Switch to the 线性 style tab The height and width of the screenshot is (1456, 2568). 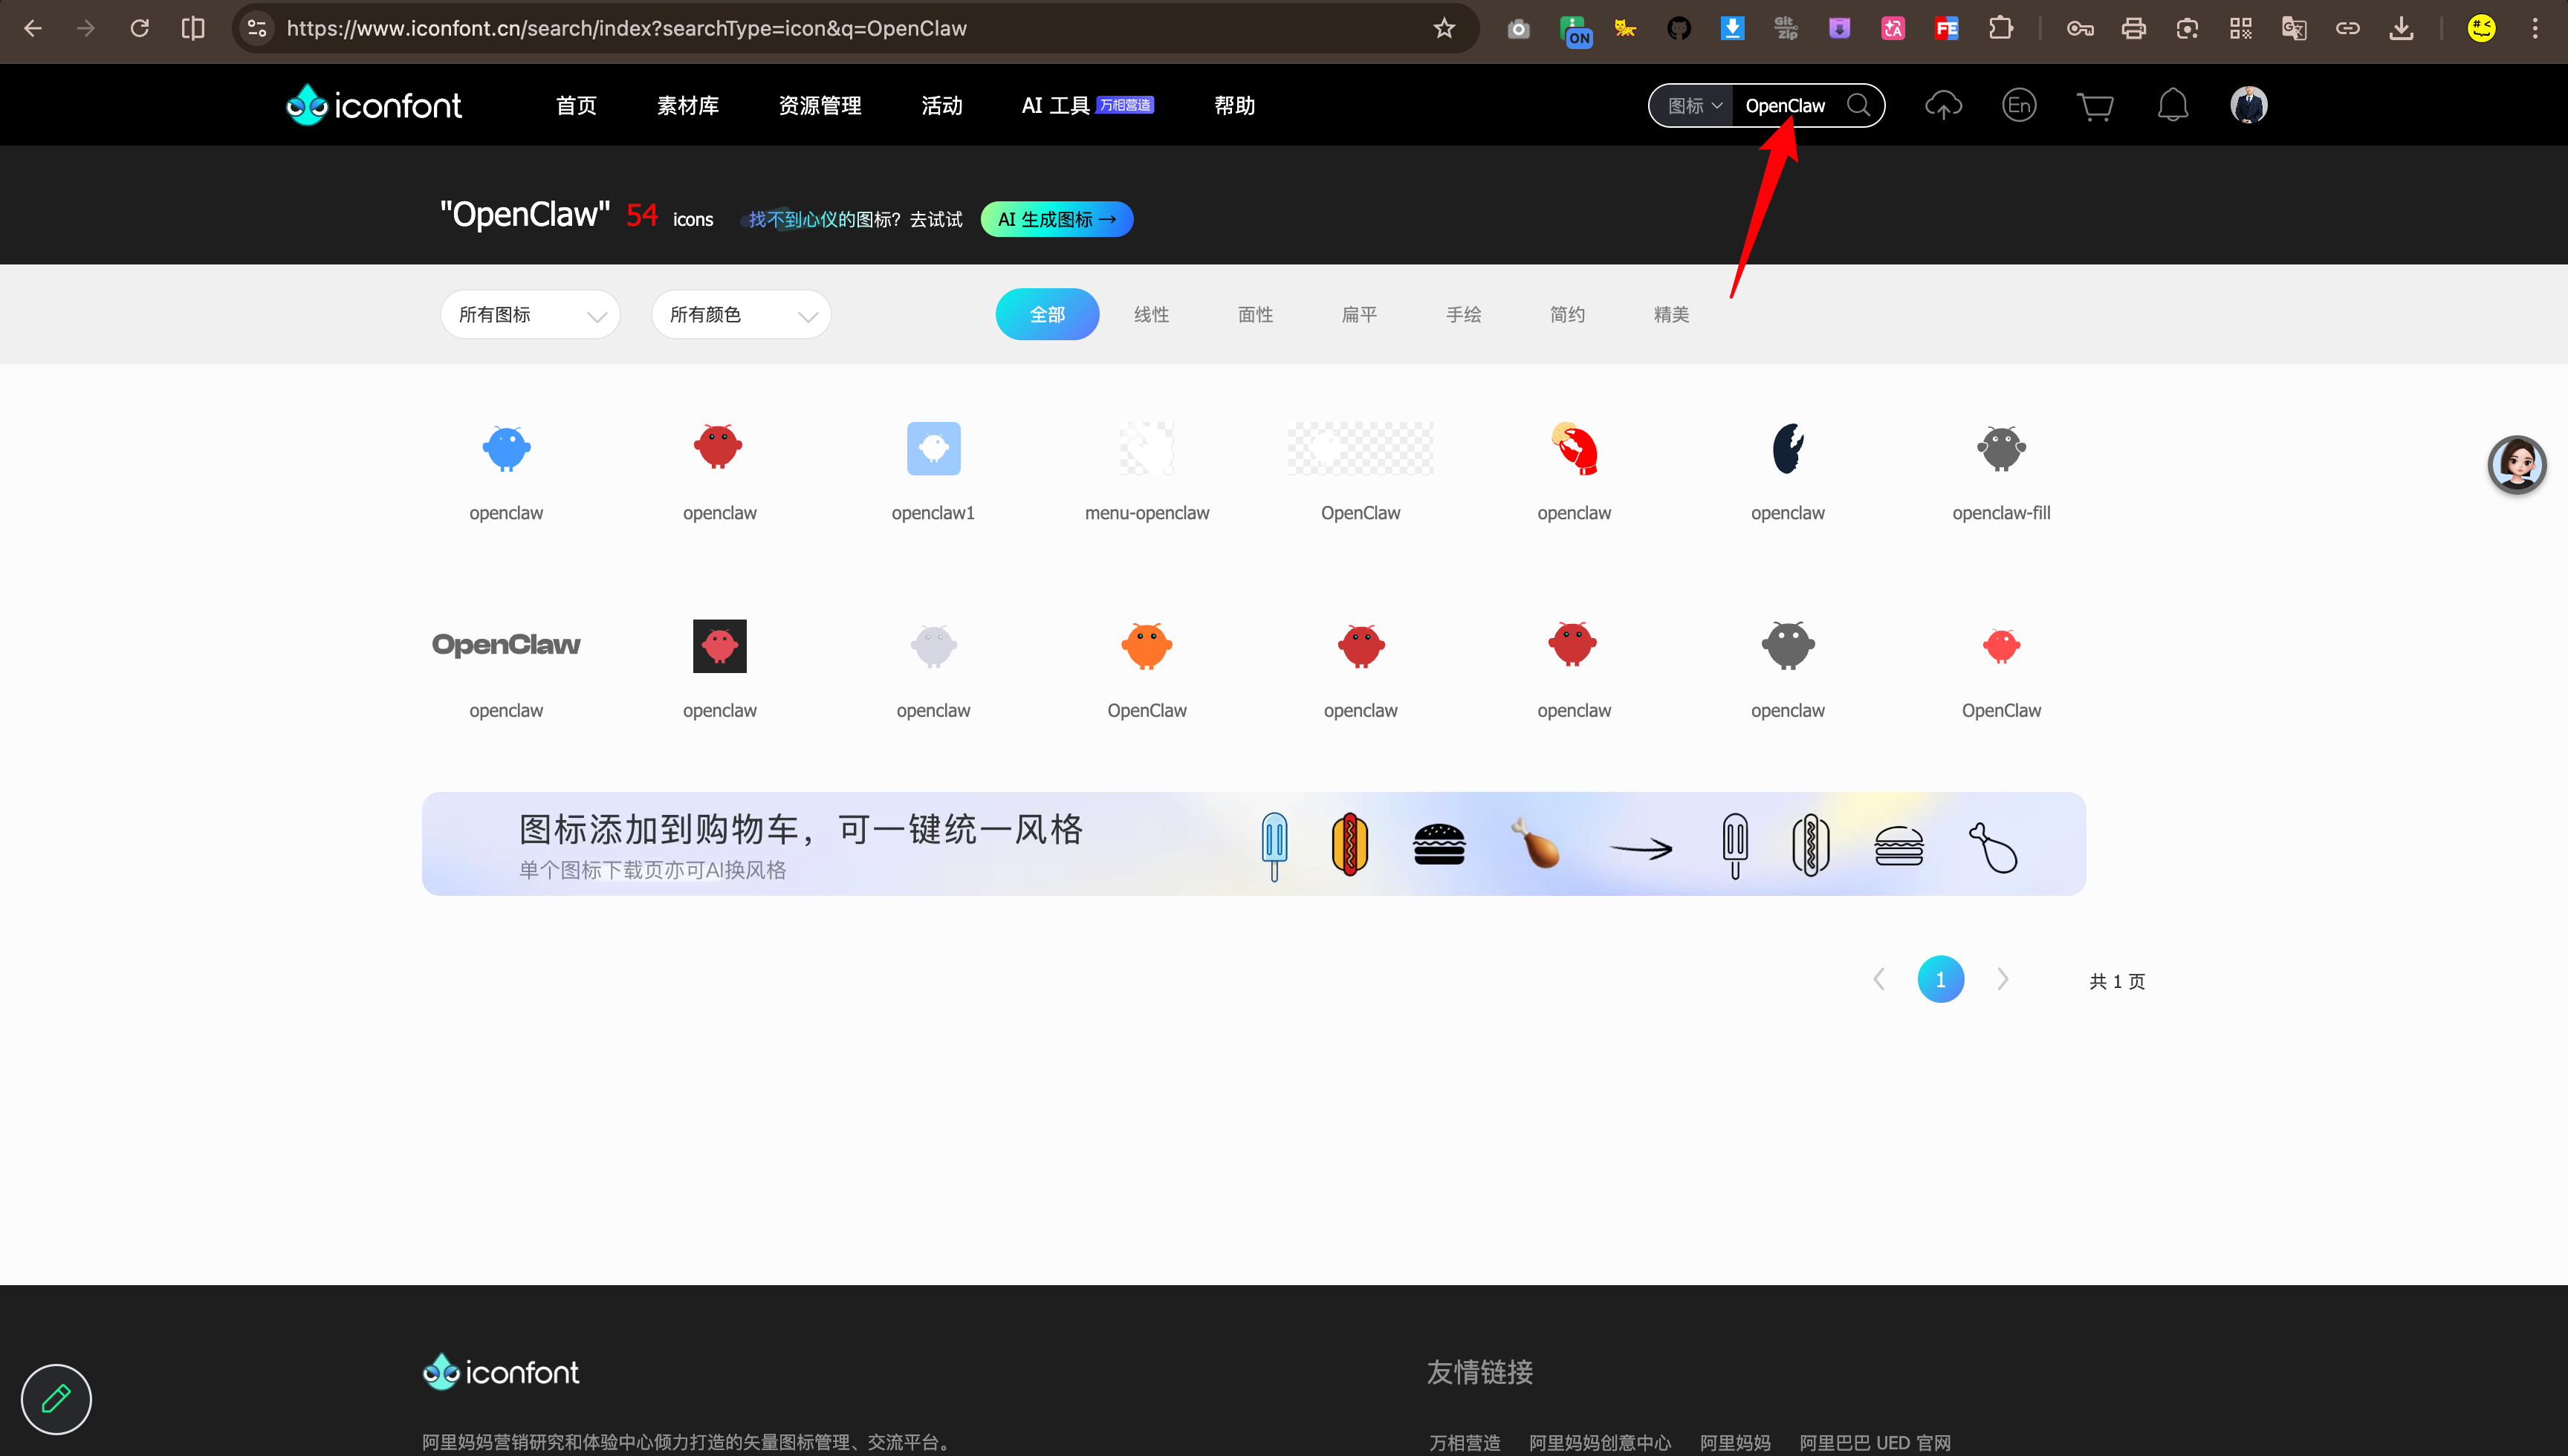[x=1151, y=314]
